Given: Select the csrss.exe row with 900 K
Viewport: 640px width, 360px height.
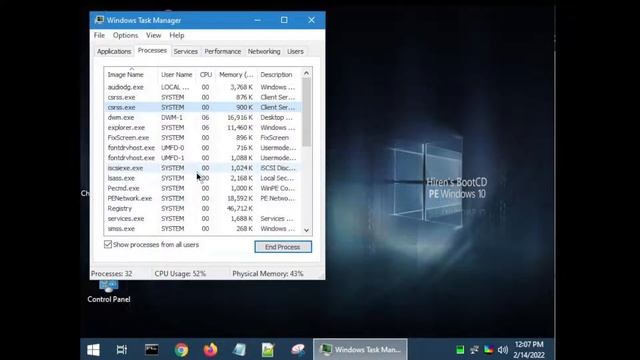Looking at the screenshot, I should pos(203,107).
